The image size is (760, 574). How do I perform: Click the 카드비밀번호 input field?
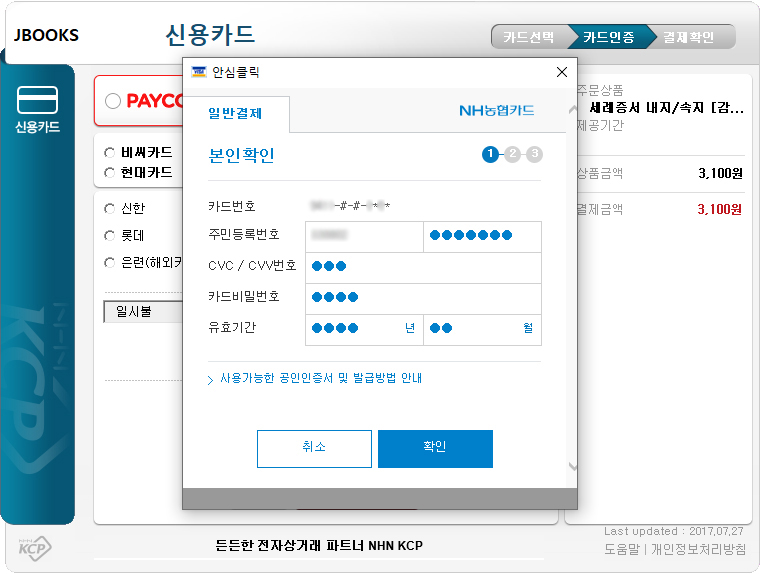[423, 299]
